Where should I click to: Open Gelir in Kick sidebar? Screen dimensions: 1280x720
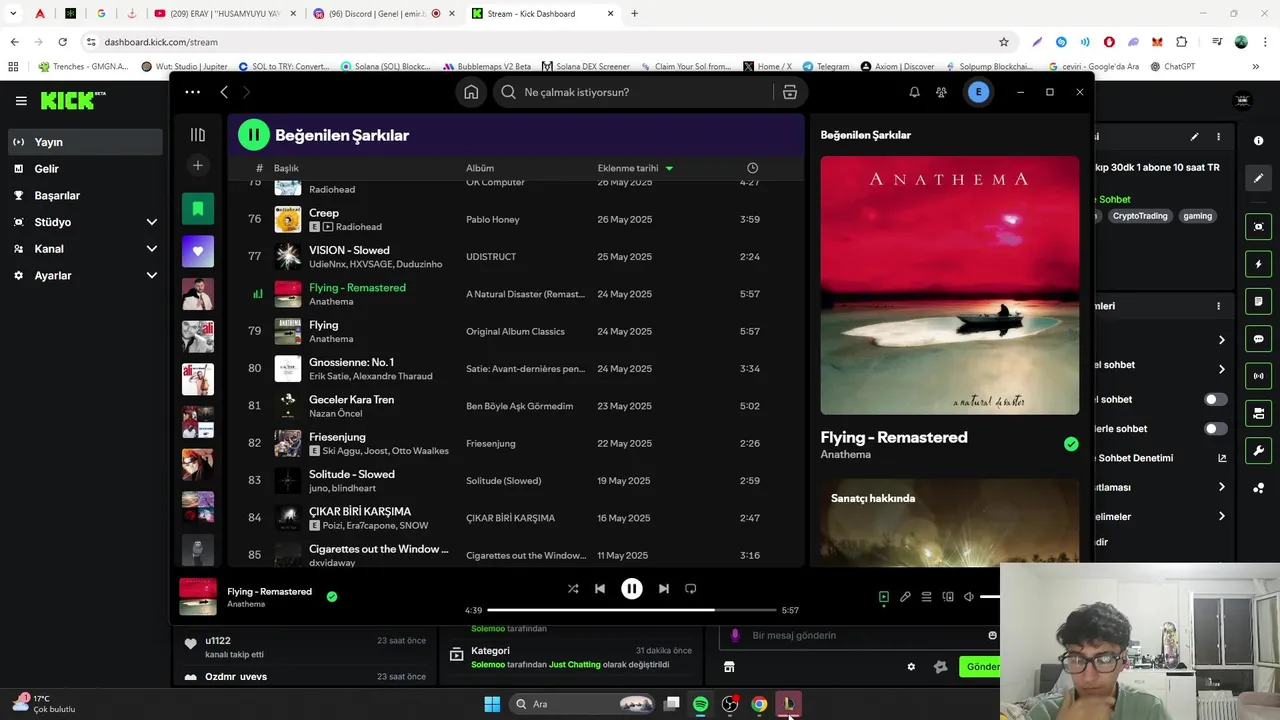(x=85, y=169)
